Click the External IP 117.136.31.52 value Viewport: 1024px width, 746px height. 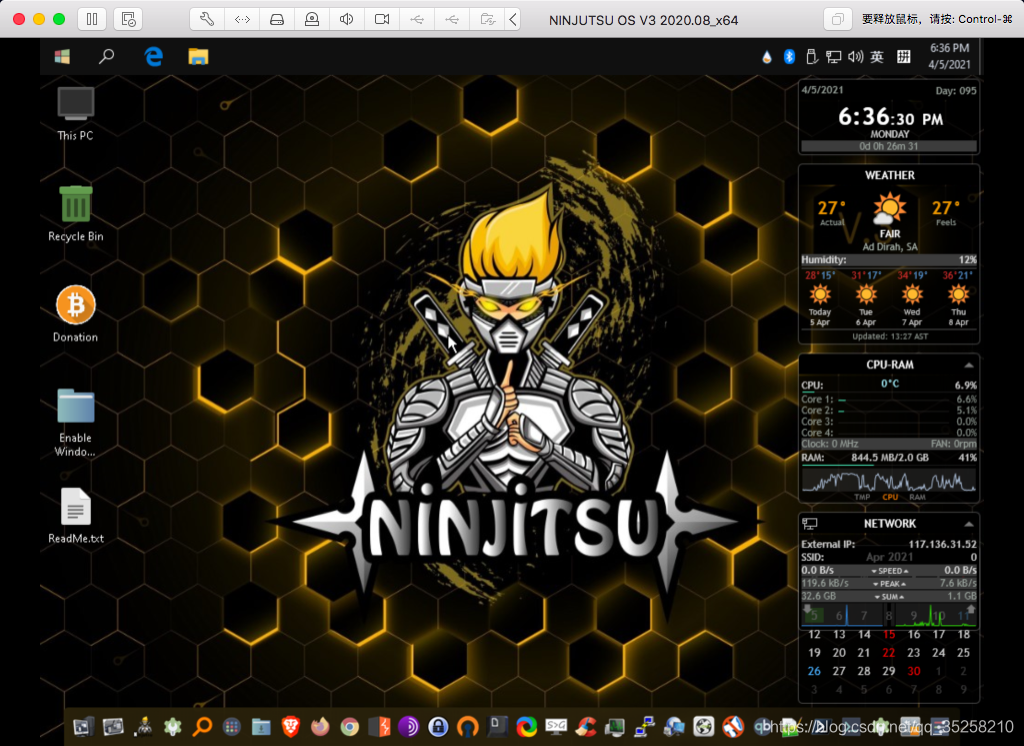[942, 544]
